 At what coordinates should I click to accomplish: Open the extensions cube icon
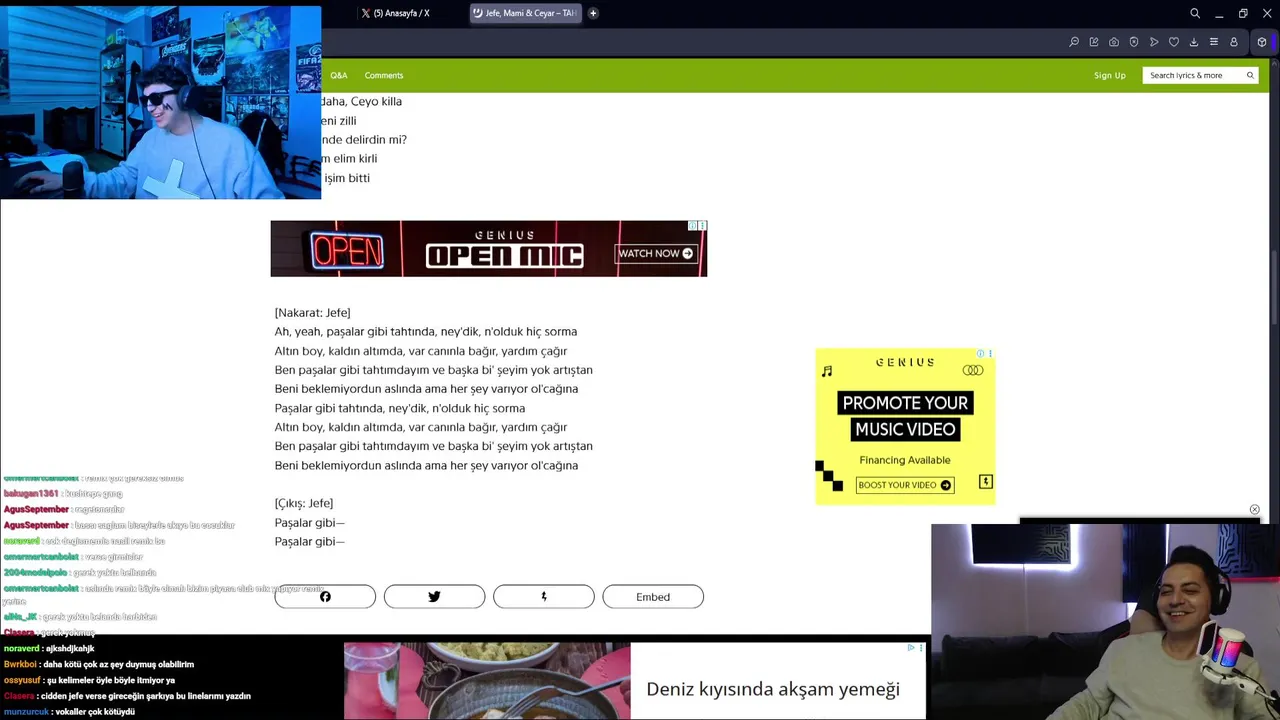pyautogui.click(x=1262, y=42)
